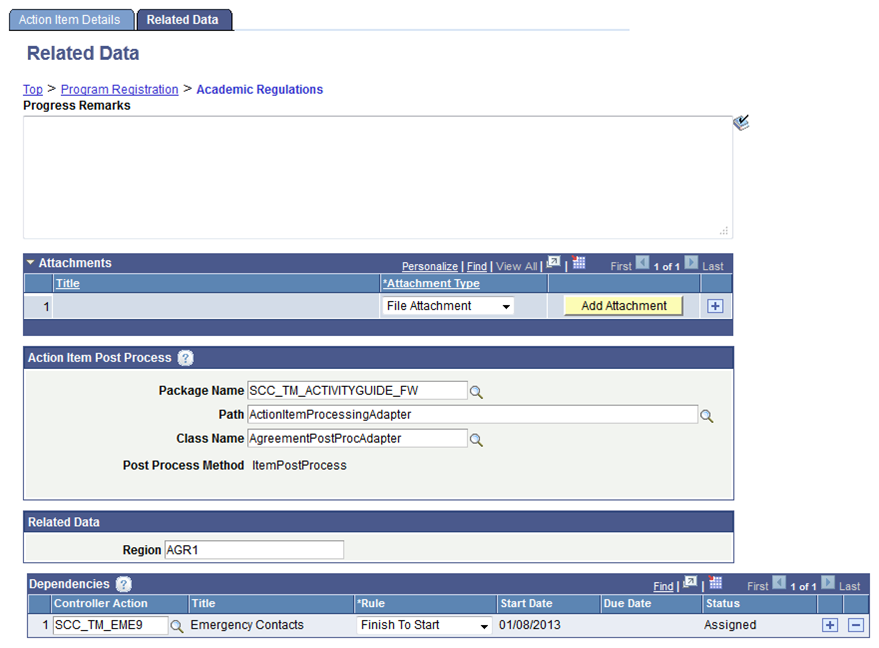Image resolution: width=879 pixels, height=648 pixels.
Task: Download the Dependencies grid to Excel
Action: tap(716, 583)
